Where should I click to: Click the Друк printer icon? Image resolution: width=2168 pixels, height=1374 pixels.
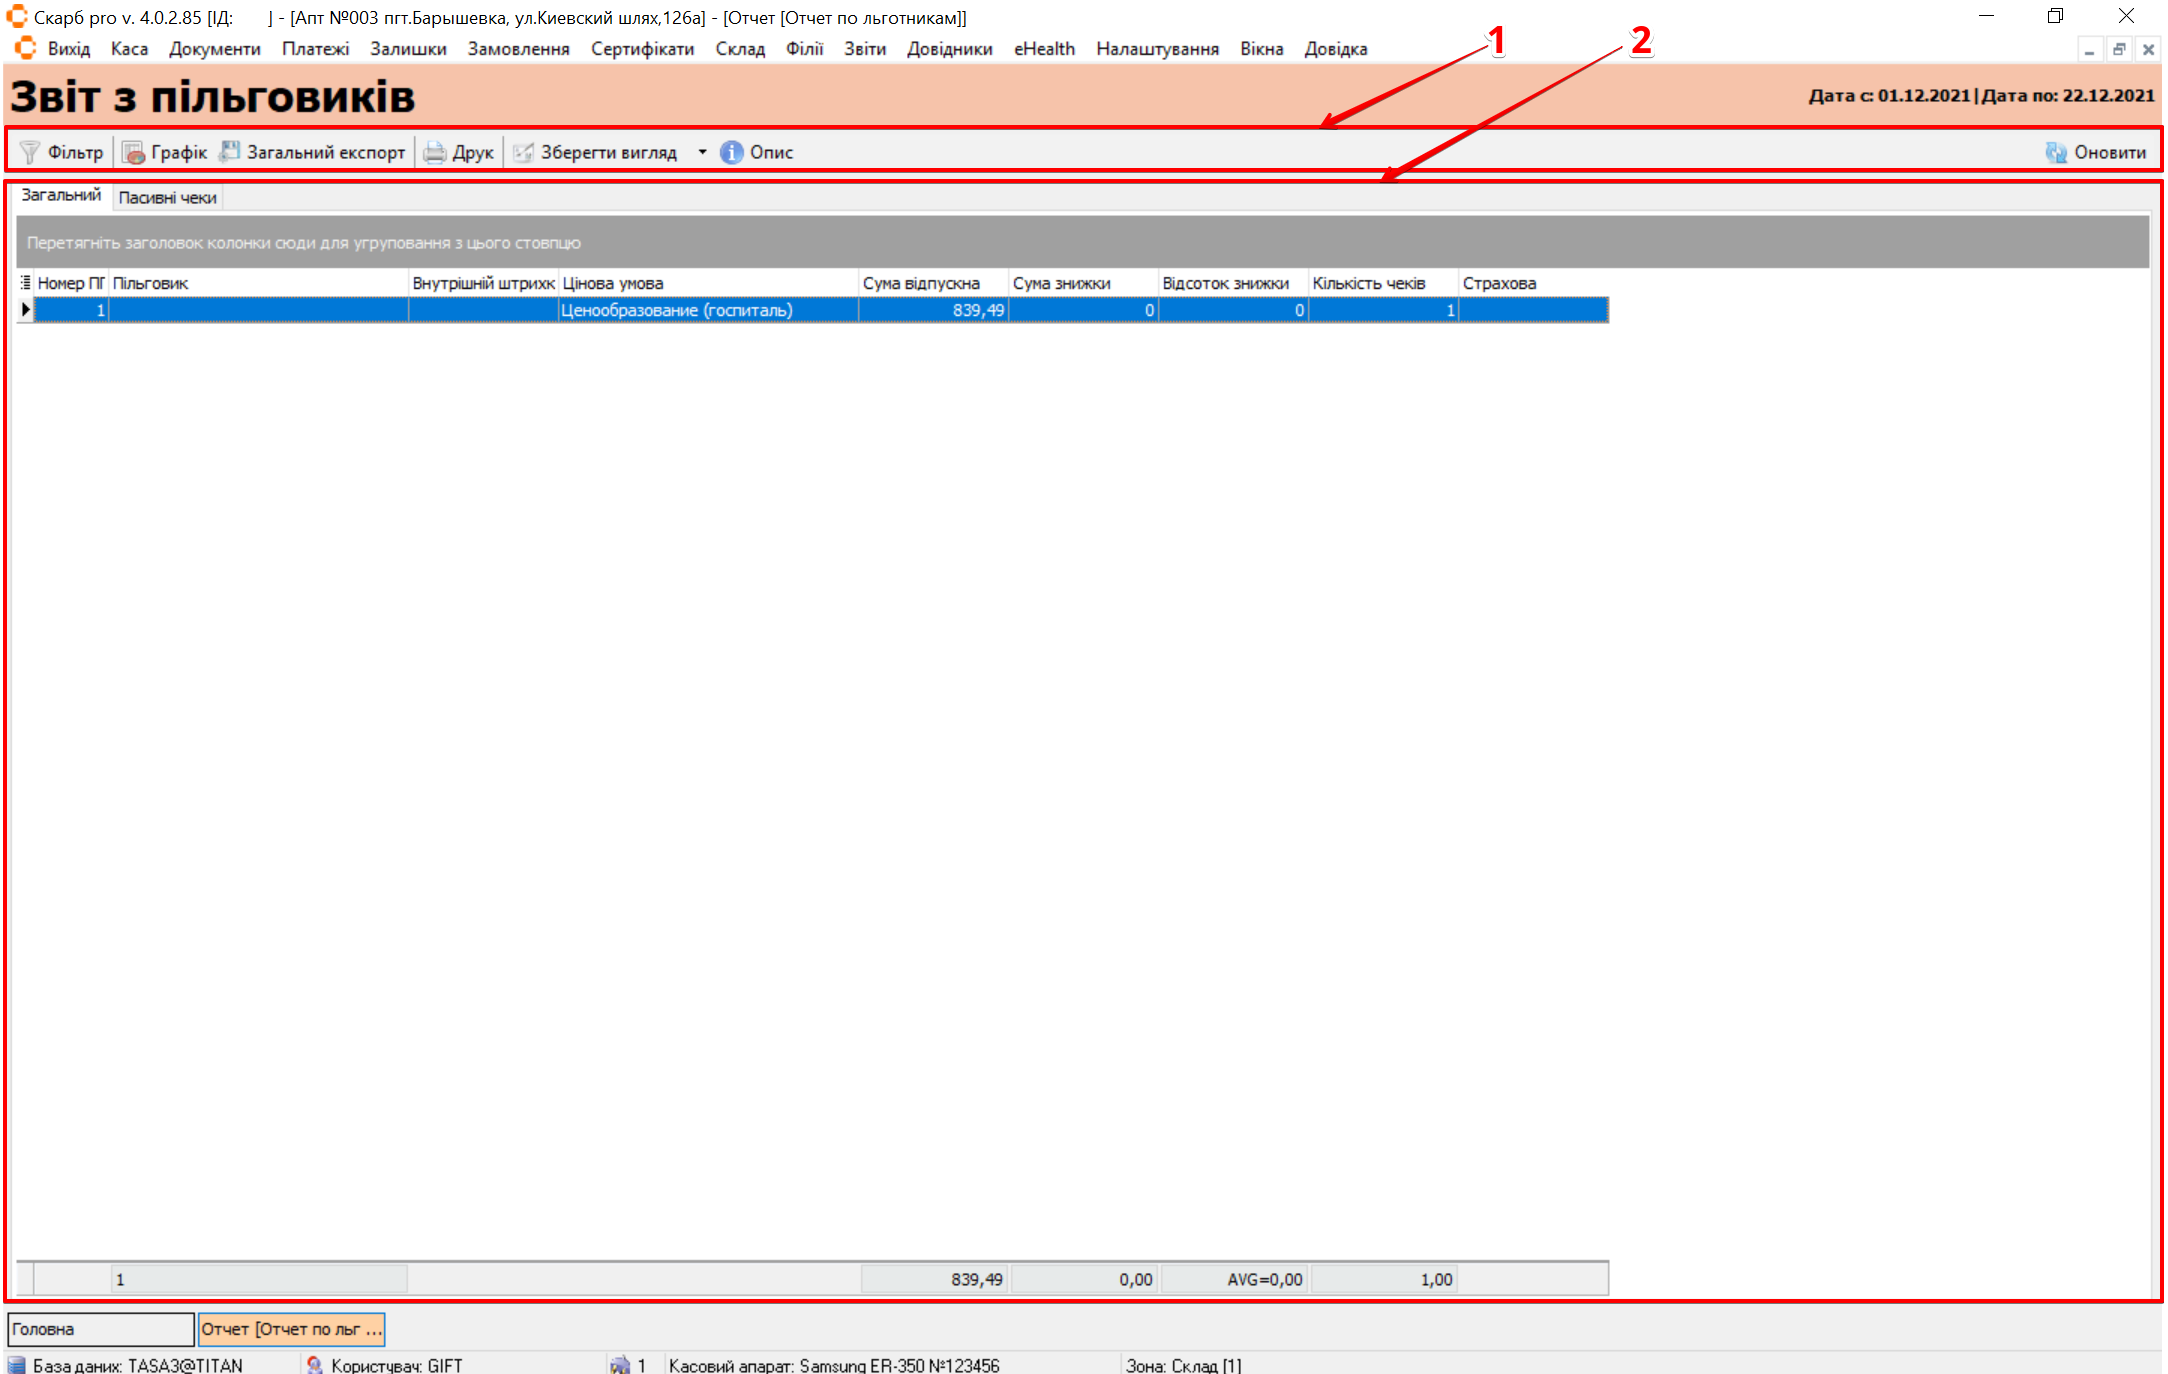coord(434,152)
